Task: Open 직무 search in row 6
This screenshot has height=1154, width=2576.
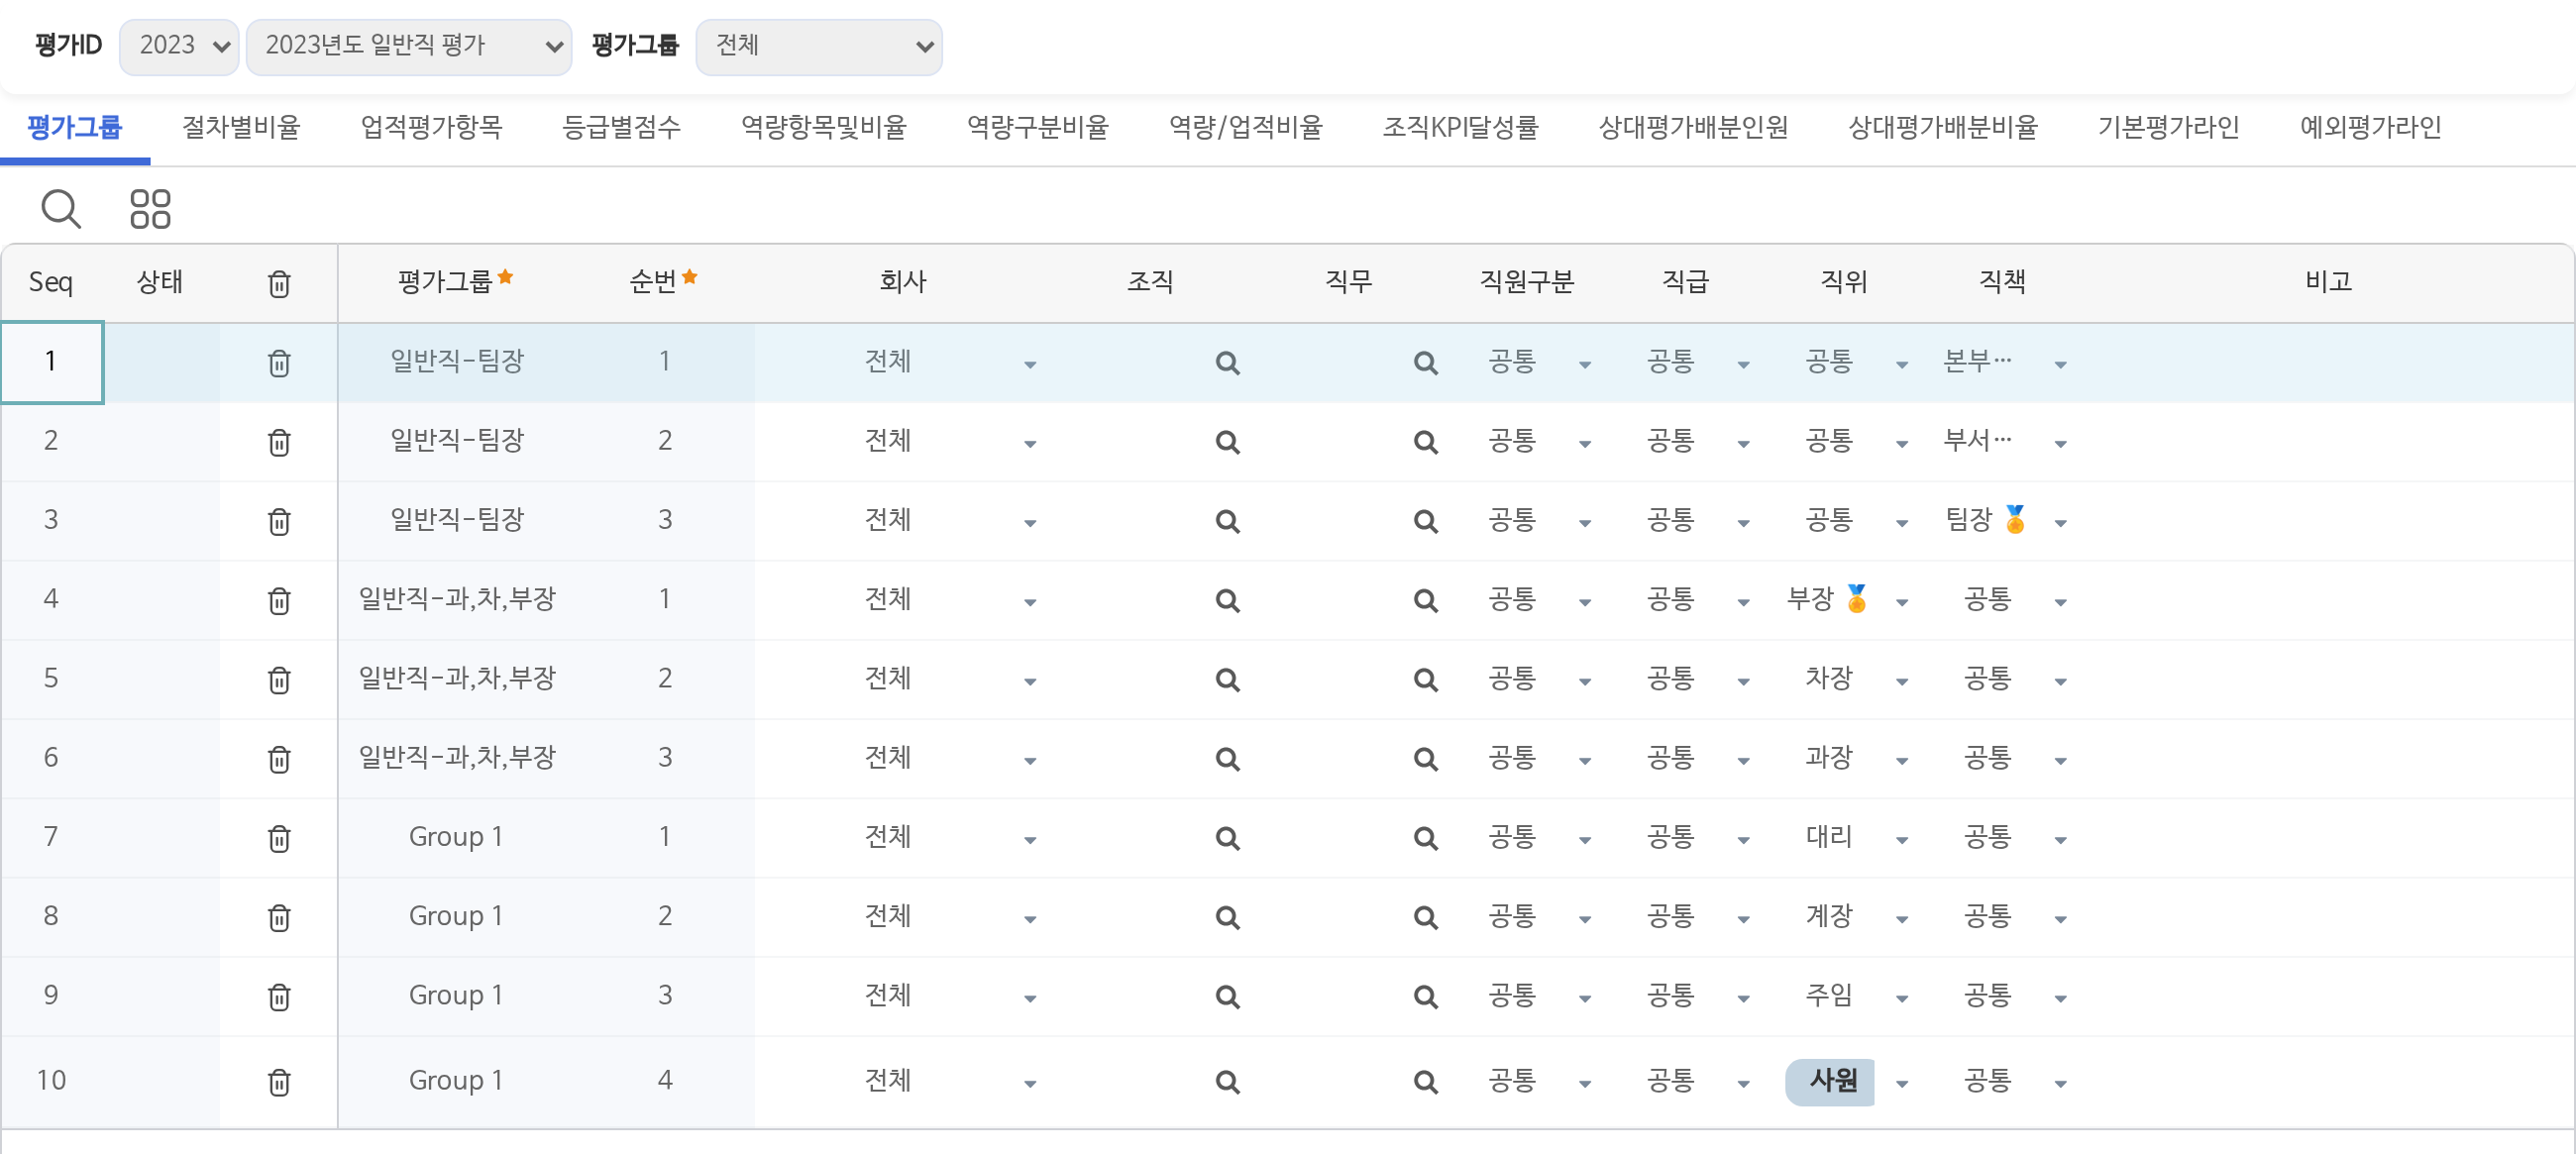Action: pos(1425,759)
